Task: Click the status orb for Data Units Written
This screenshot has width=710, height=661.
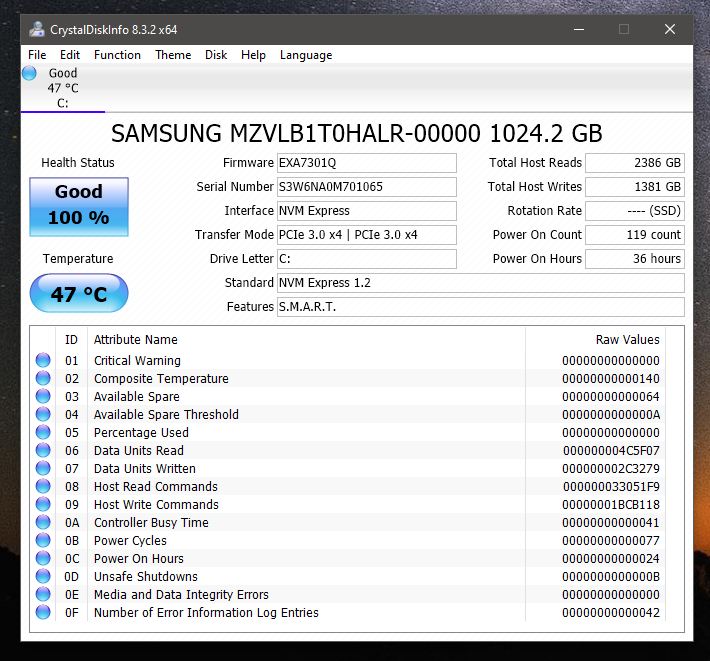Action: 43,468
